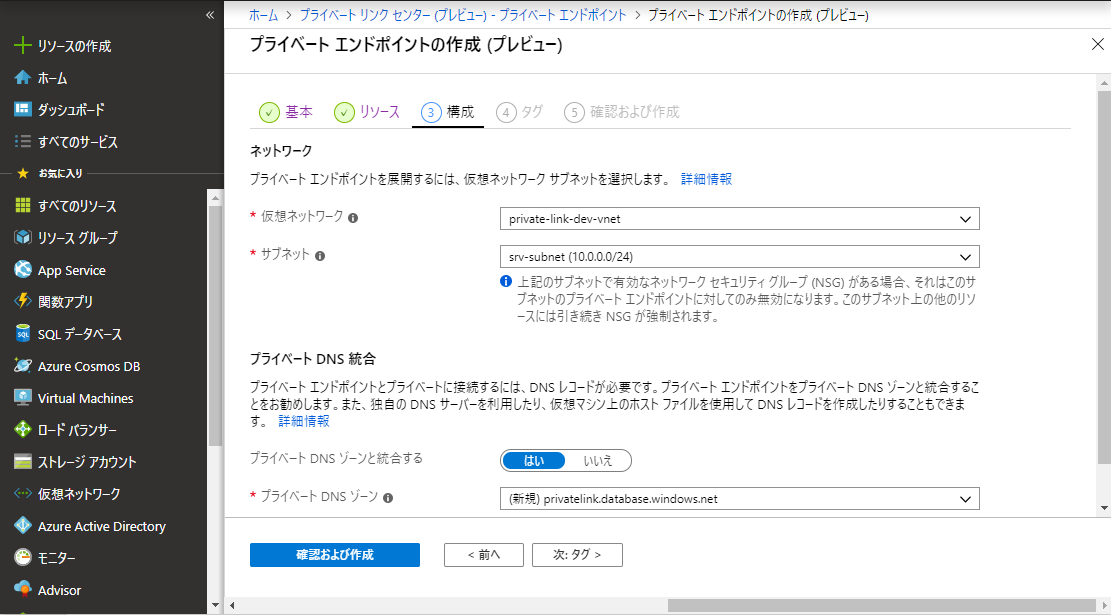This screenshot has width=1111, height=615.
Task: Go to the 確認および作成 step tab
Action: 622,112
